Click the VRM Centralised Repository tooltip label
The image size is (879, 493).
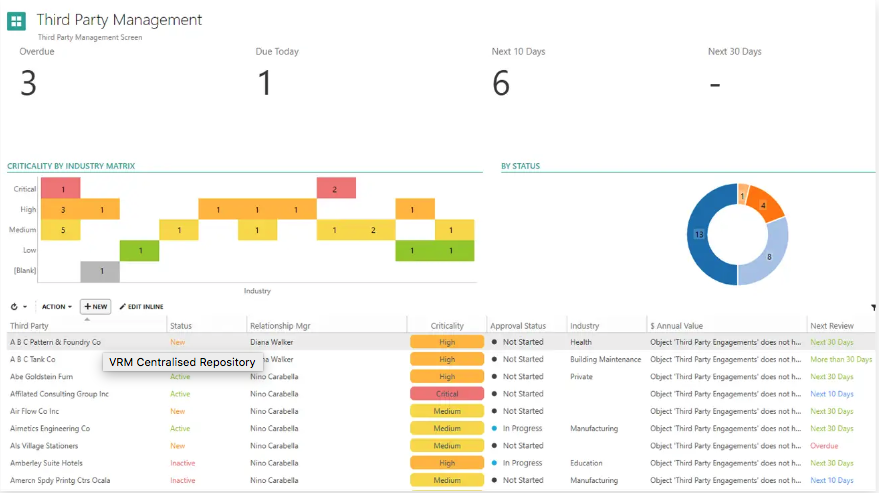pyautogui.click(x=182, y=362)
